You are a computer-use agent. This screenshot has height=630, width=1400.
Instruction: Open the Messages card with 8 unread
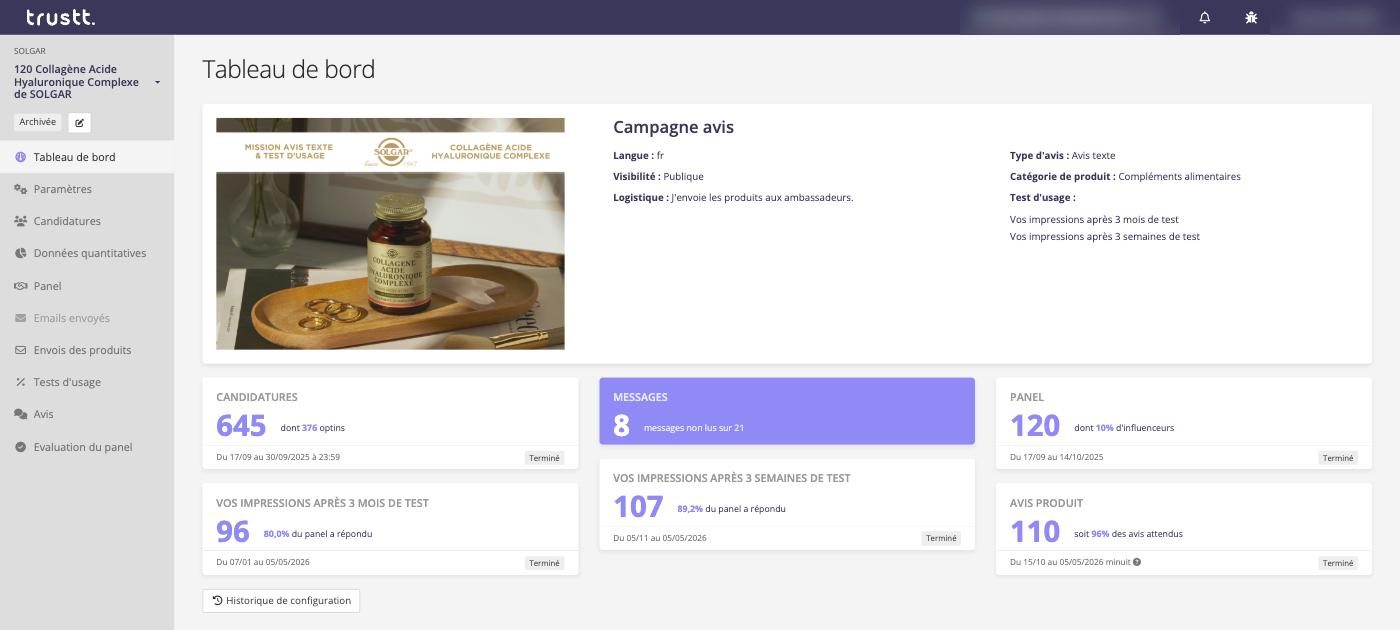tap(787, 411)
